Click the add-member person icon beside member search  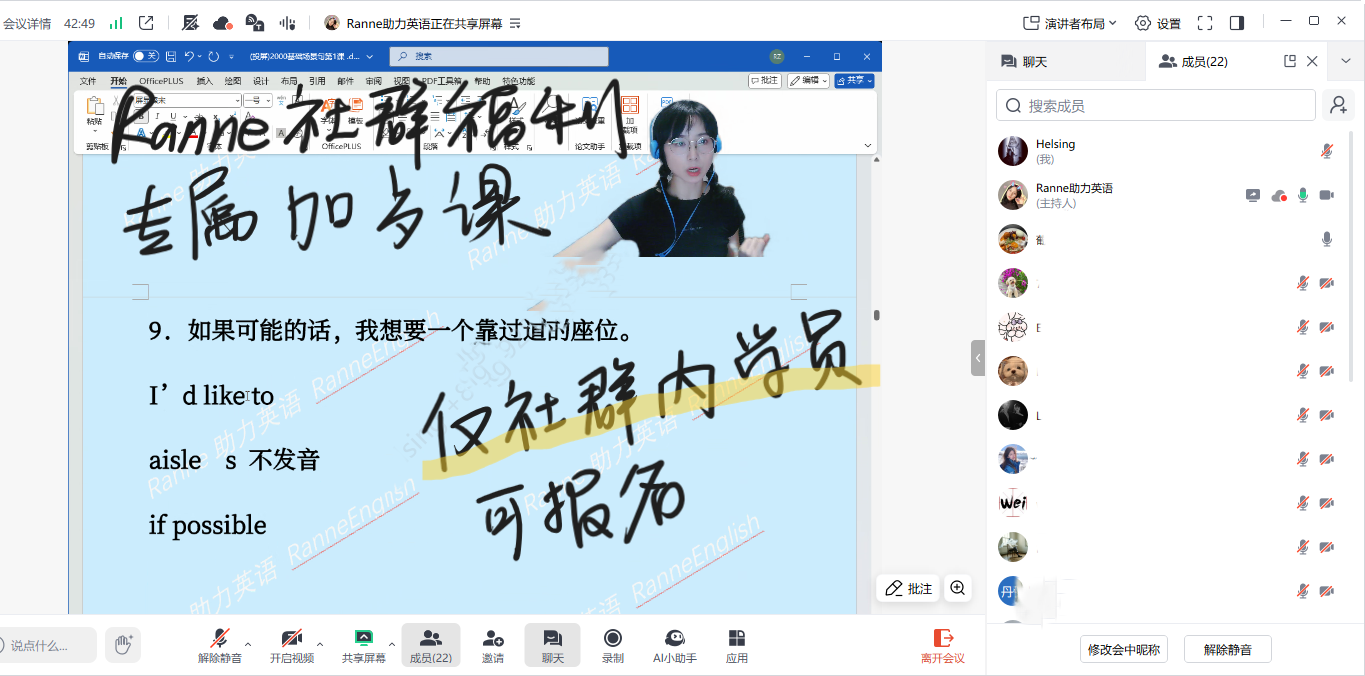click(x=1338, y=104)
